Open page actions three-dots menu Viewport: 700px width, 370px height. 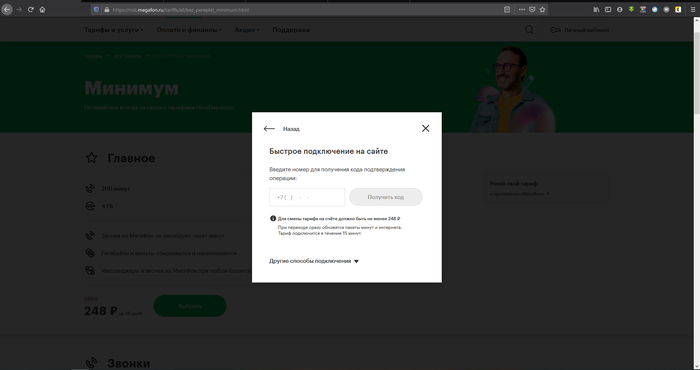[x=521, y=9]
